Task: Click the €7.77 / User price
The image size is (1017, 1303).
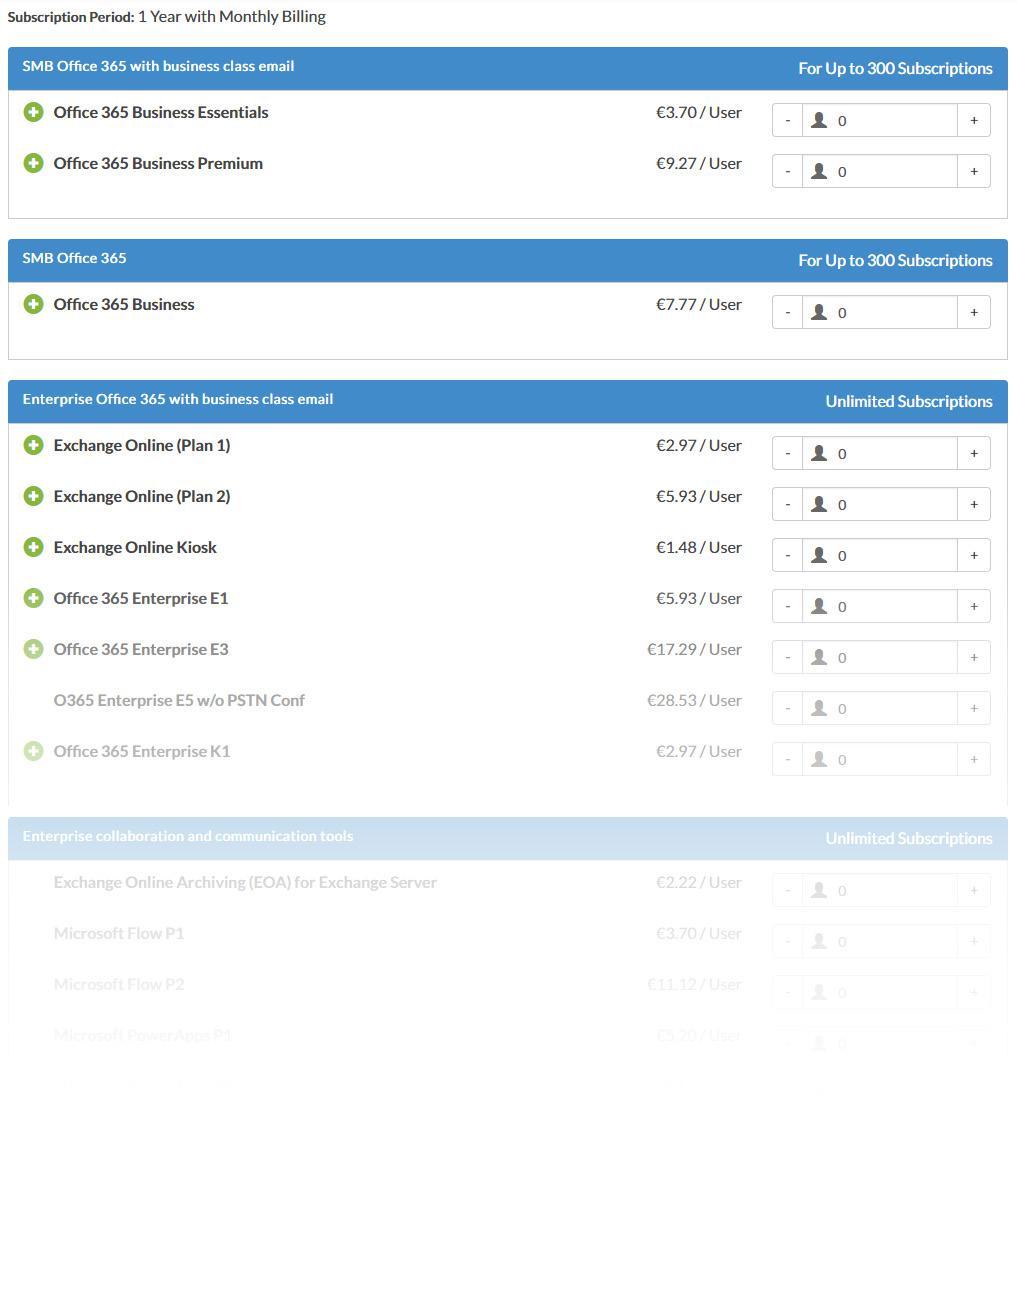Action: pyautogui.click(x=699, y=304)
